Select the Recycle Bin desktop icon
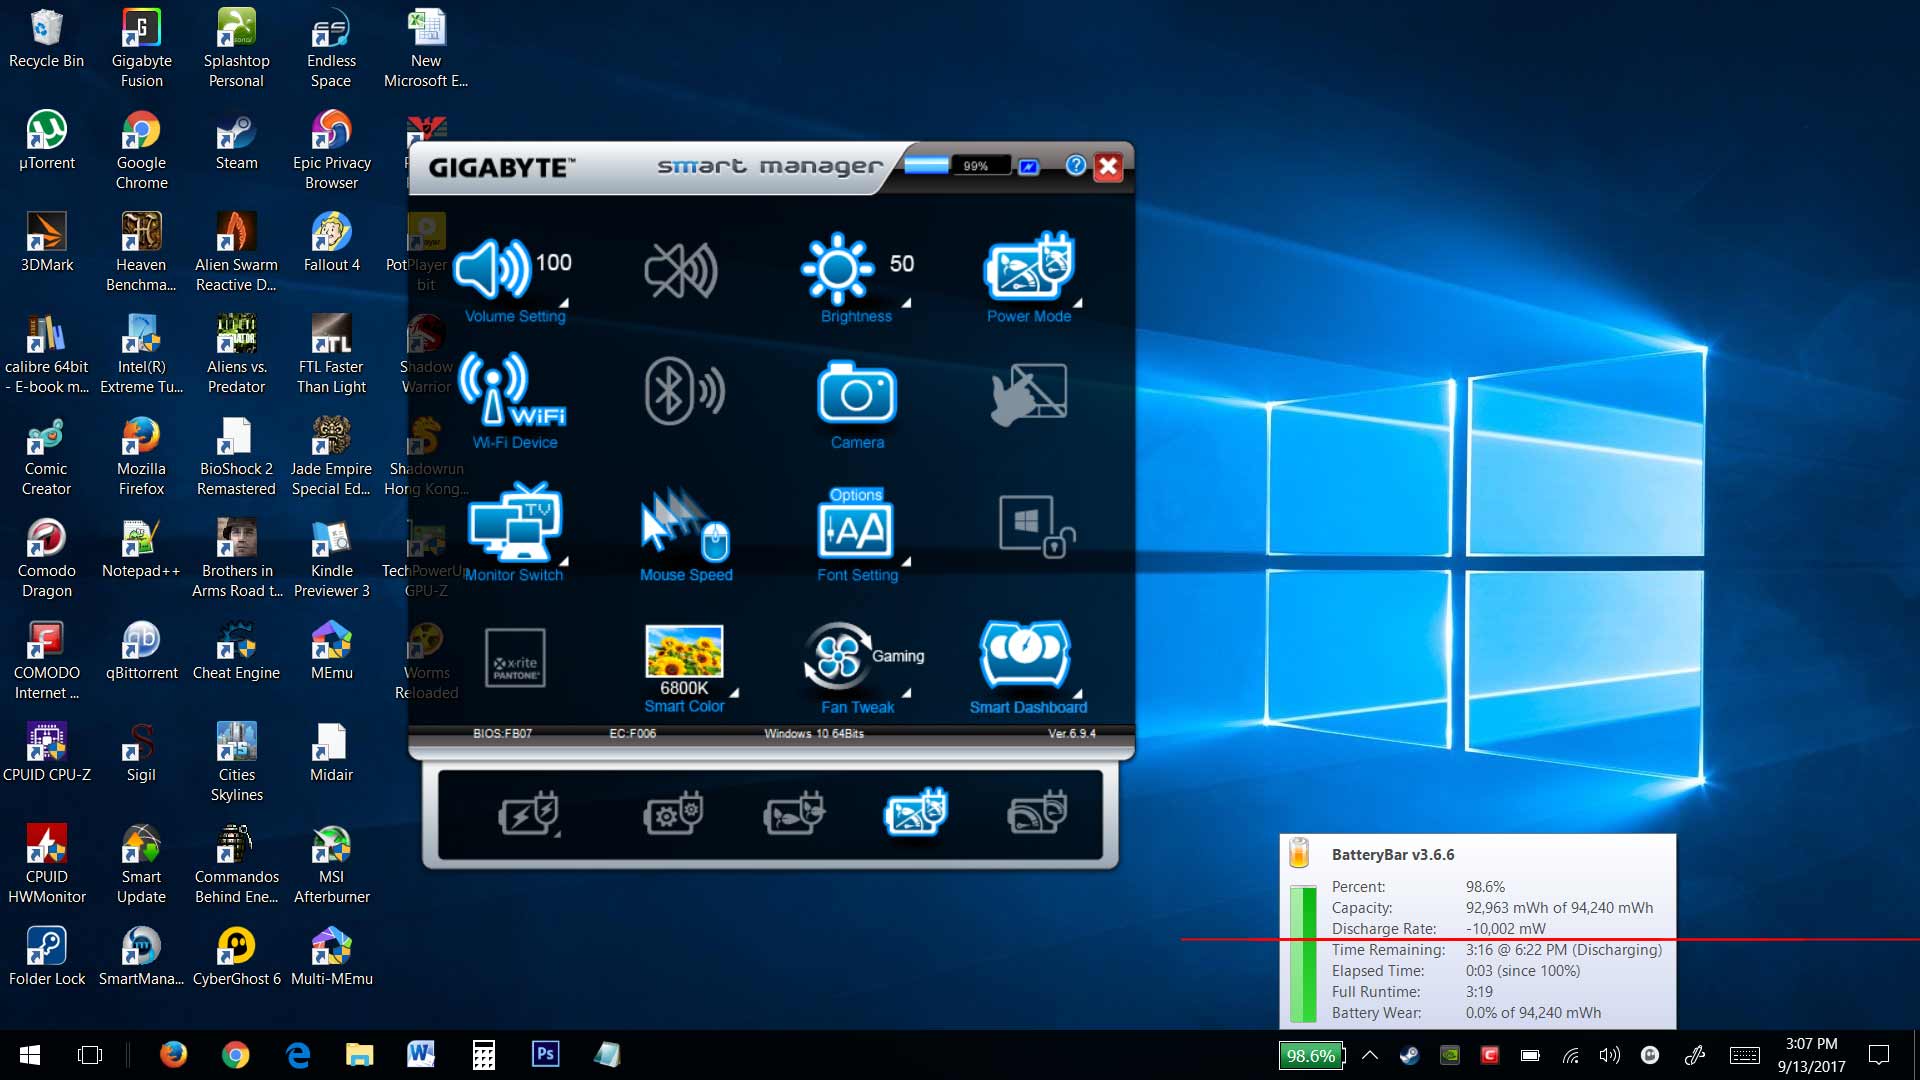1920x1080 pixels. pyautogui.click(x=46, y=40)
